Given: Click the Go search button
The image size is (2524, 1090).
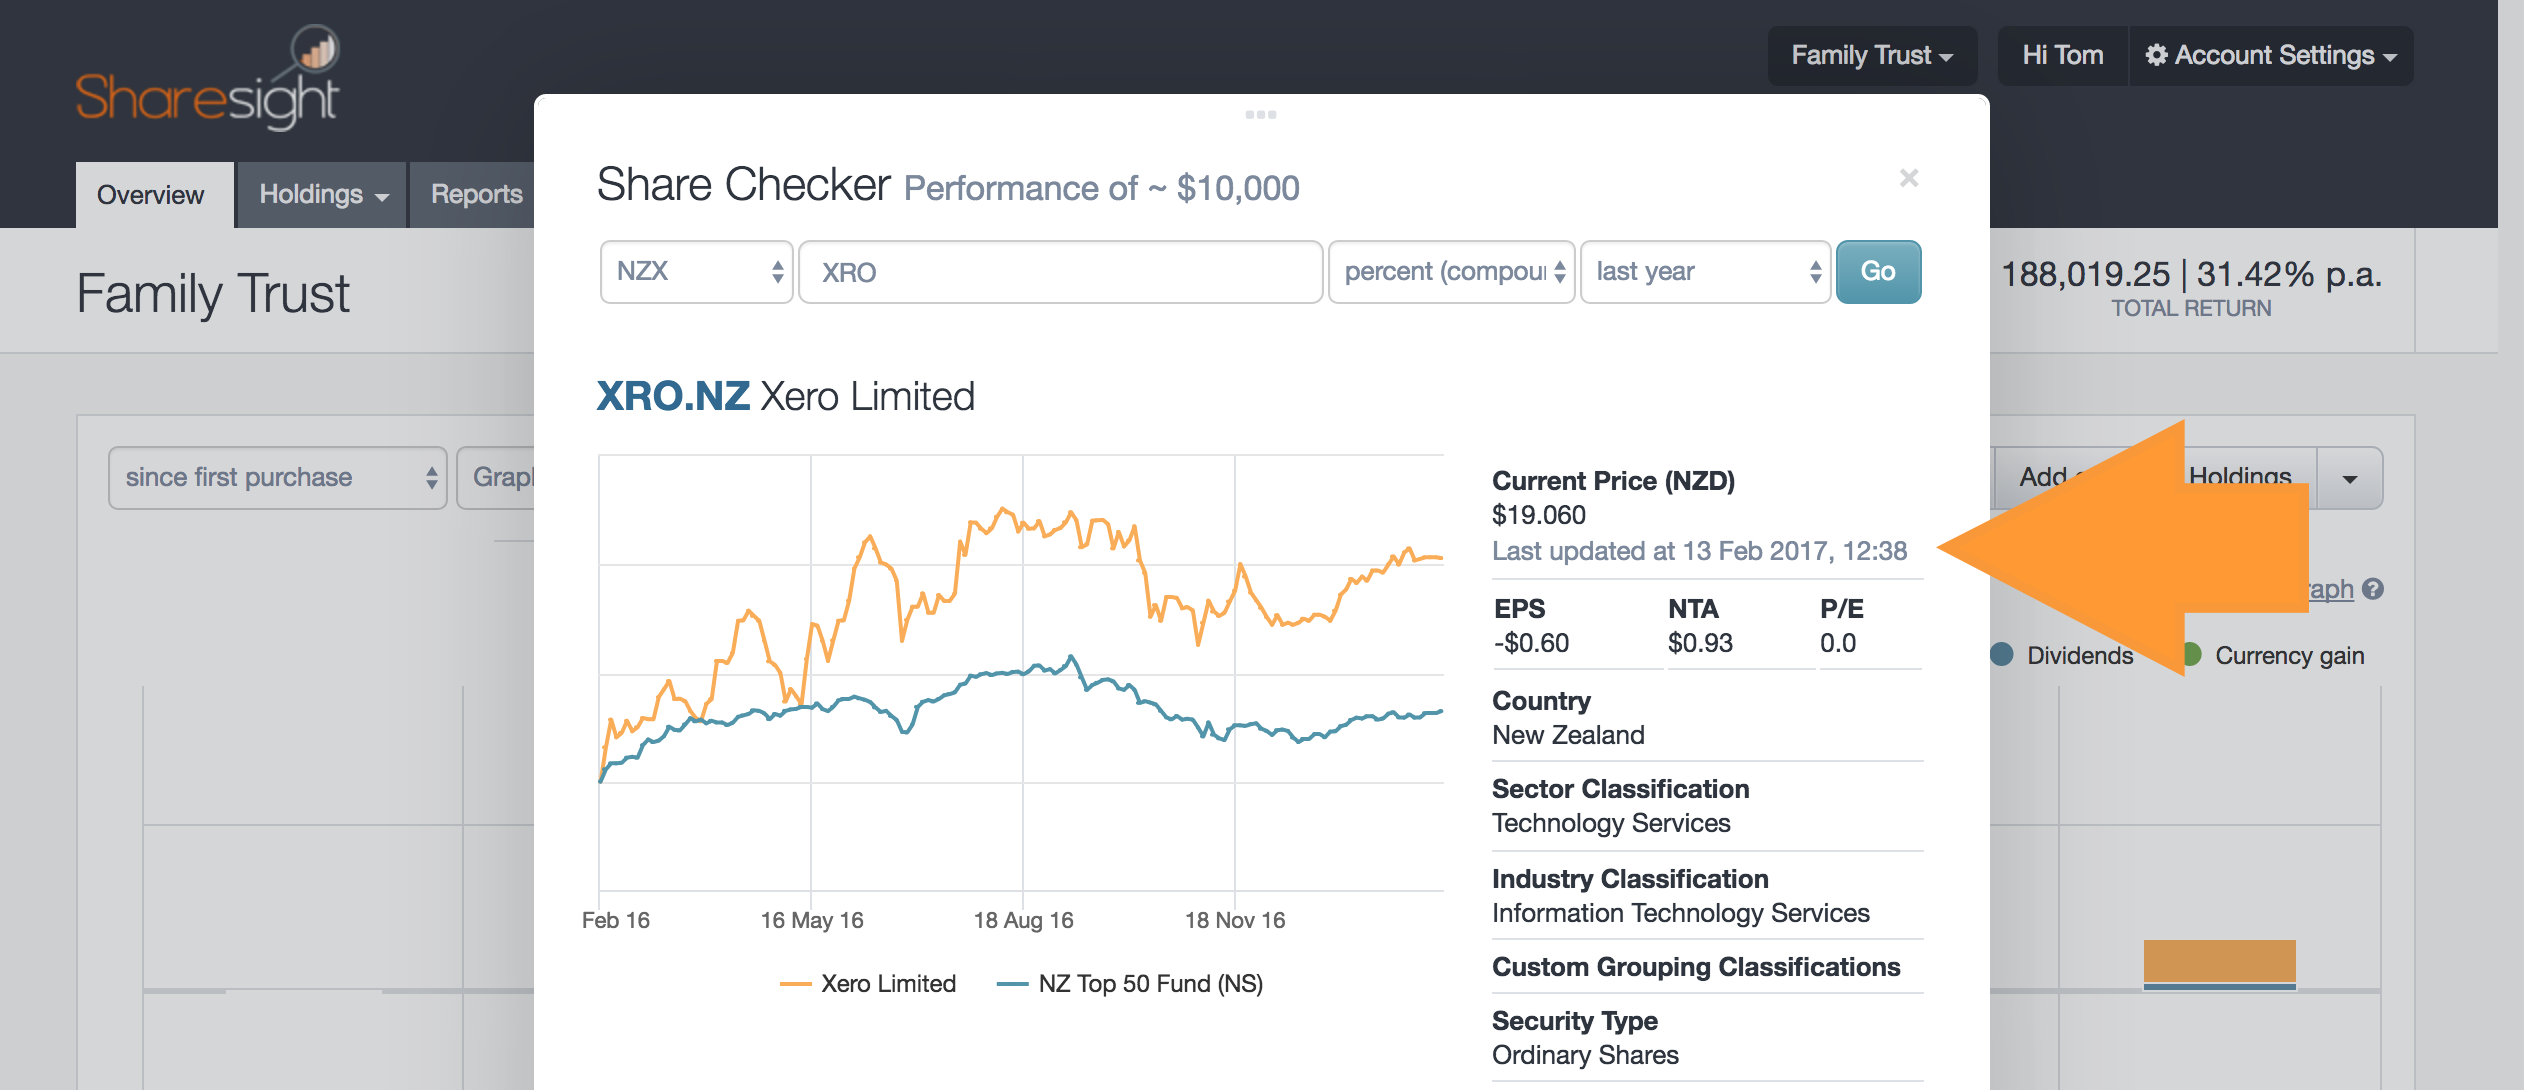Looking at the screenshot, I should tap(1878, 271).
